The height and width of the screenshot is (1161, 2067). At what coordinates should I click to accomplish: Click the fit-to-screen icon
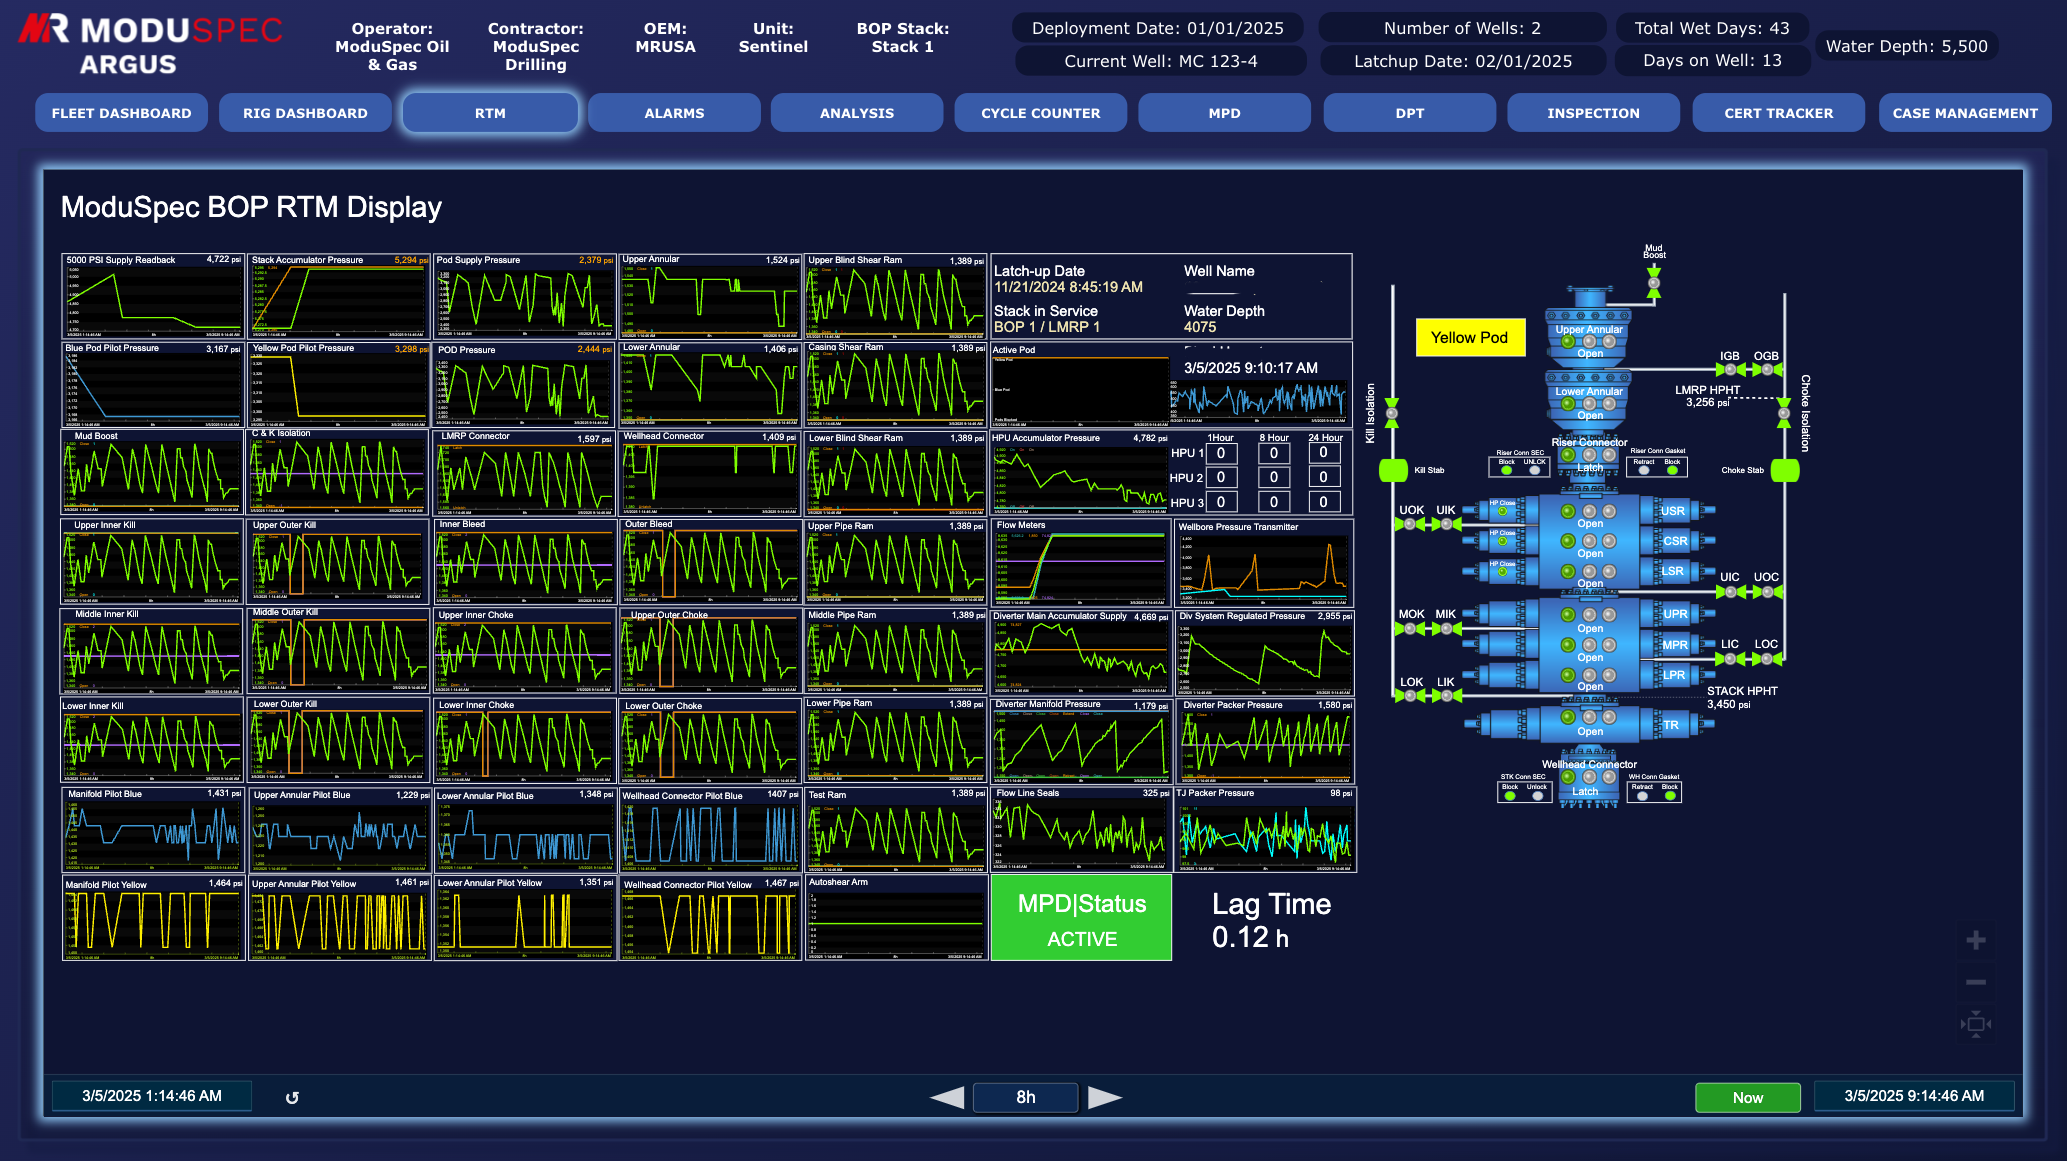pyautogui.click(x=1975, y=1024)
